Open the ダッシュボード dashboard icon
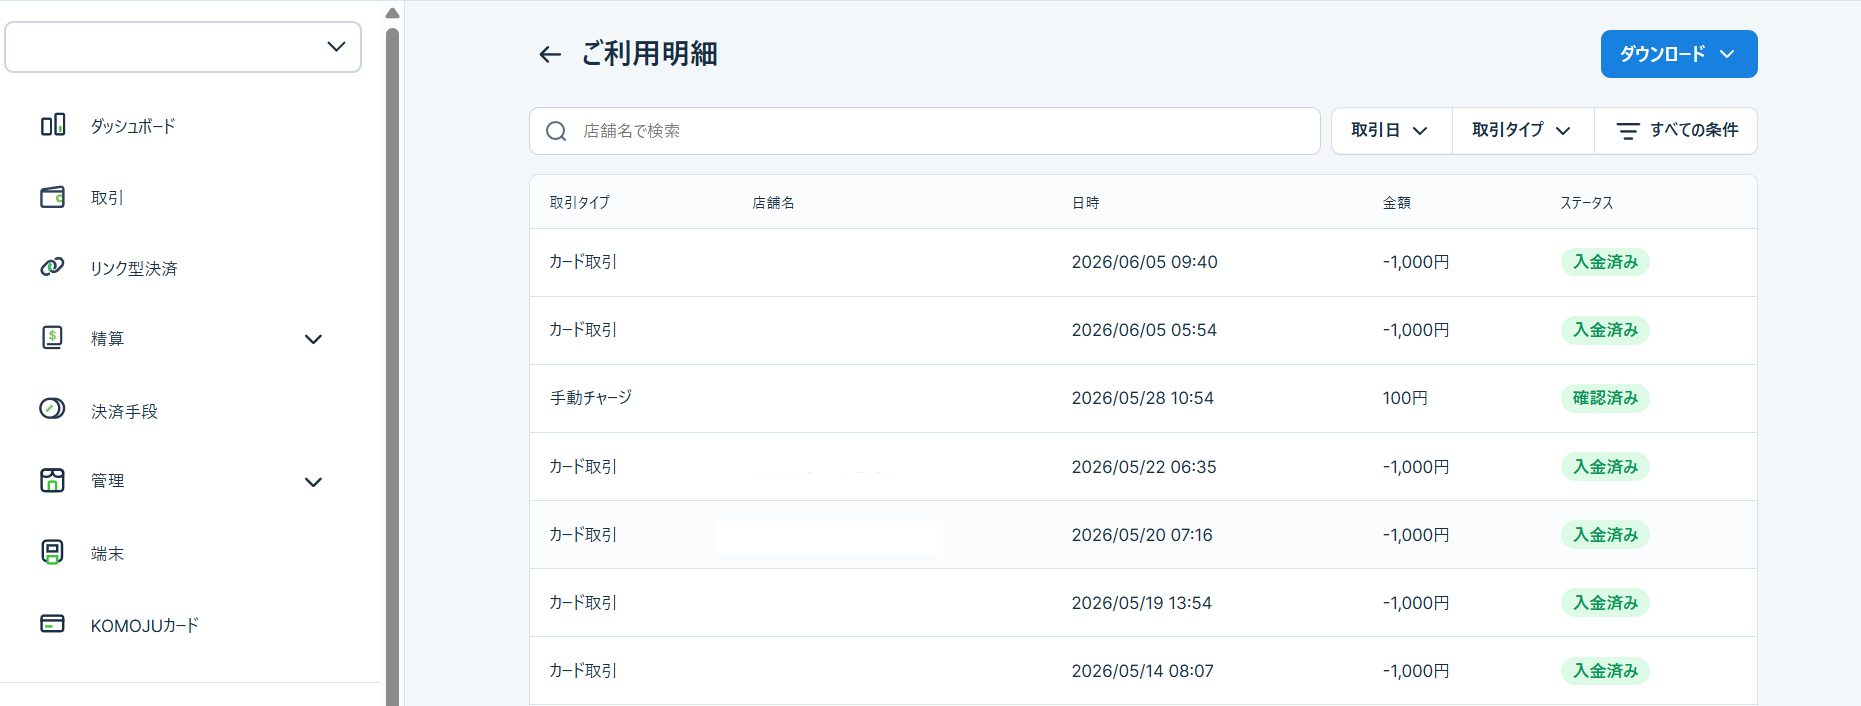1861x706 pixels. [53, 125]
